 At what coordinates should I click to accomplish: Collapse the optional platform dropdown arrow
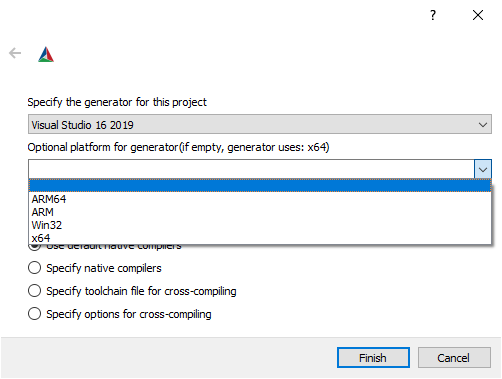point(483,169)
